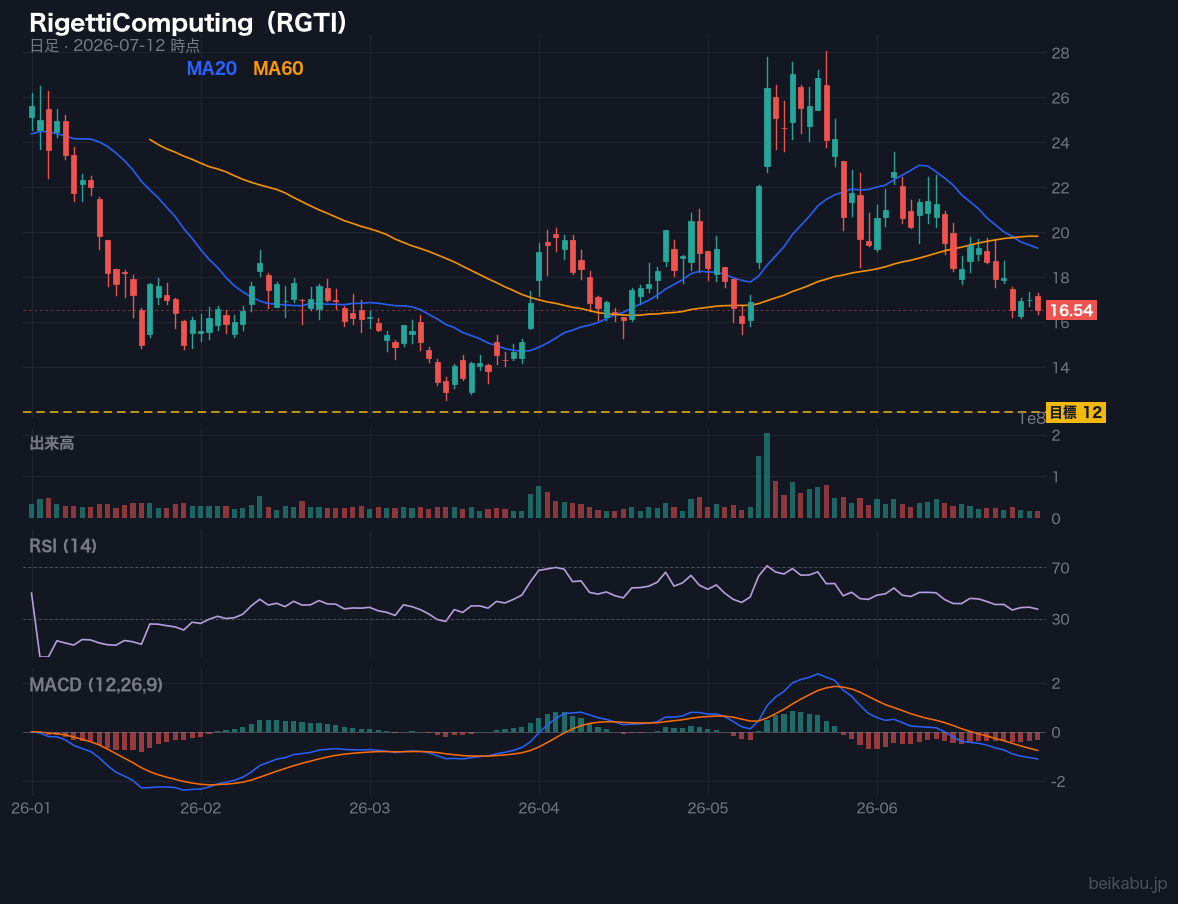Click the 目標 12 target price label
This screenshot has width=1178, height=904.
coord(1075,412)
